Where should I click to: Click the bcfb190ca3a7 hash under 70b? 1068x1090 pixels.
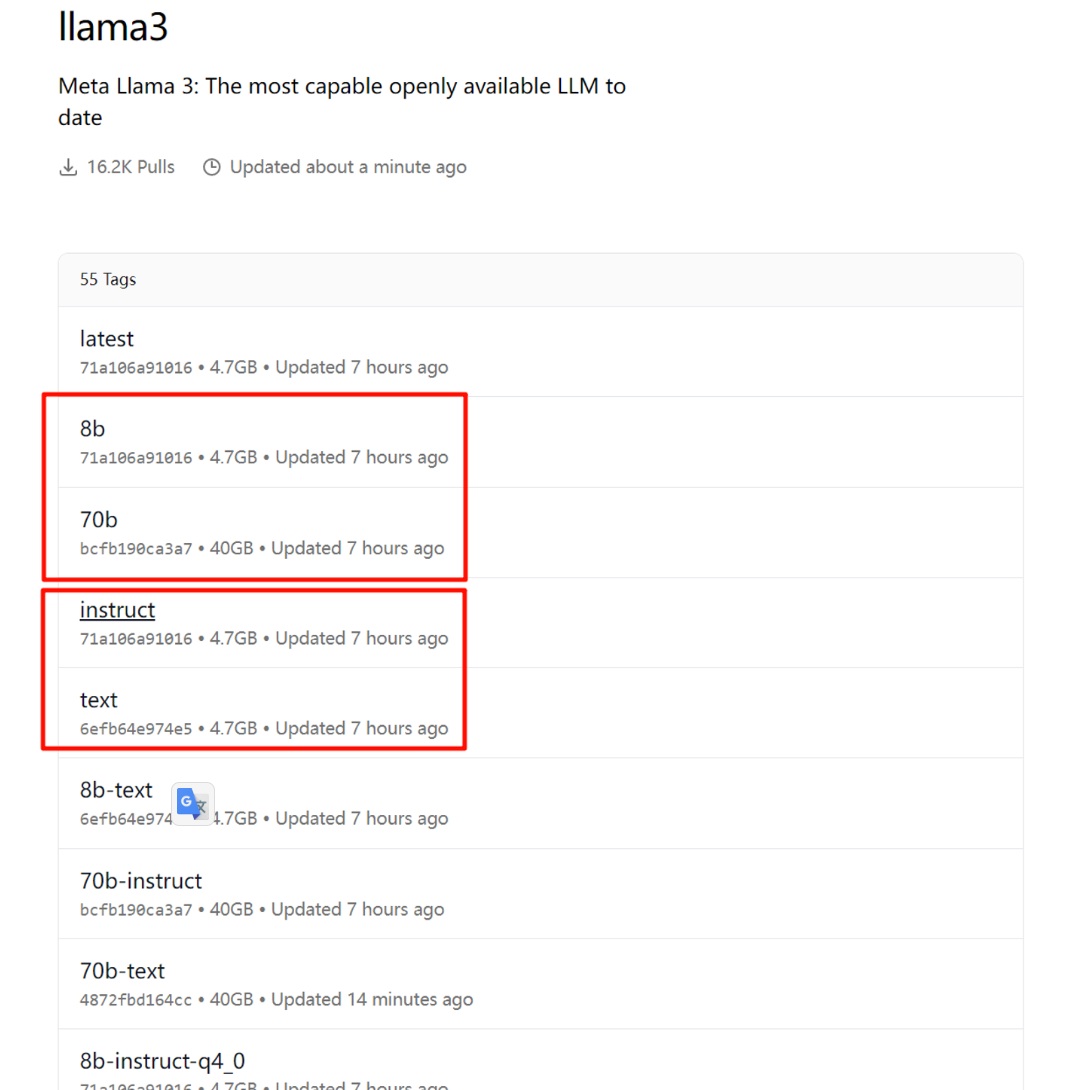pos(136,549)
